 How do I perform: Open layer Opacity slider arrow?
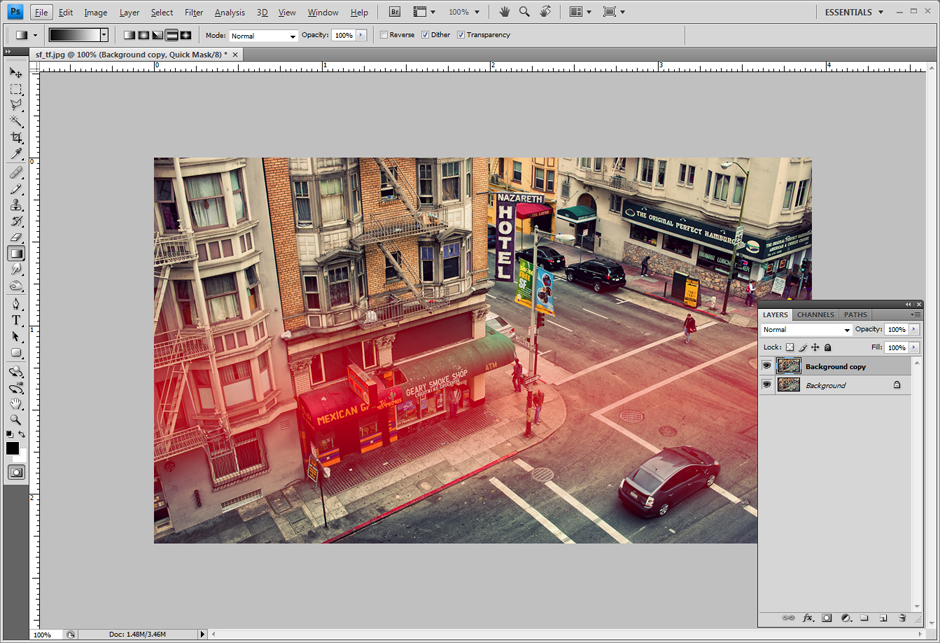[x=914, y=330]
